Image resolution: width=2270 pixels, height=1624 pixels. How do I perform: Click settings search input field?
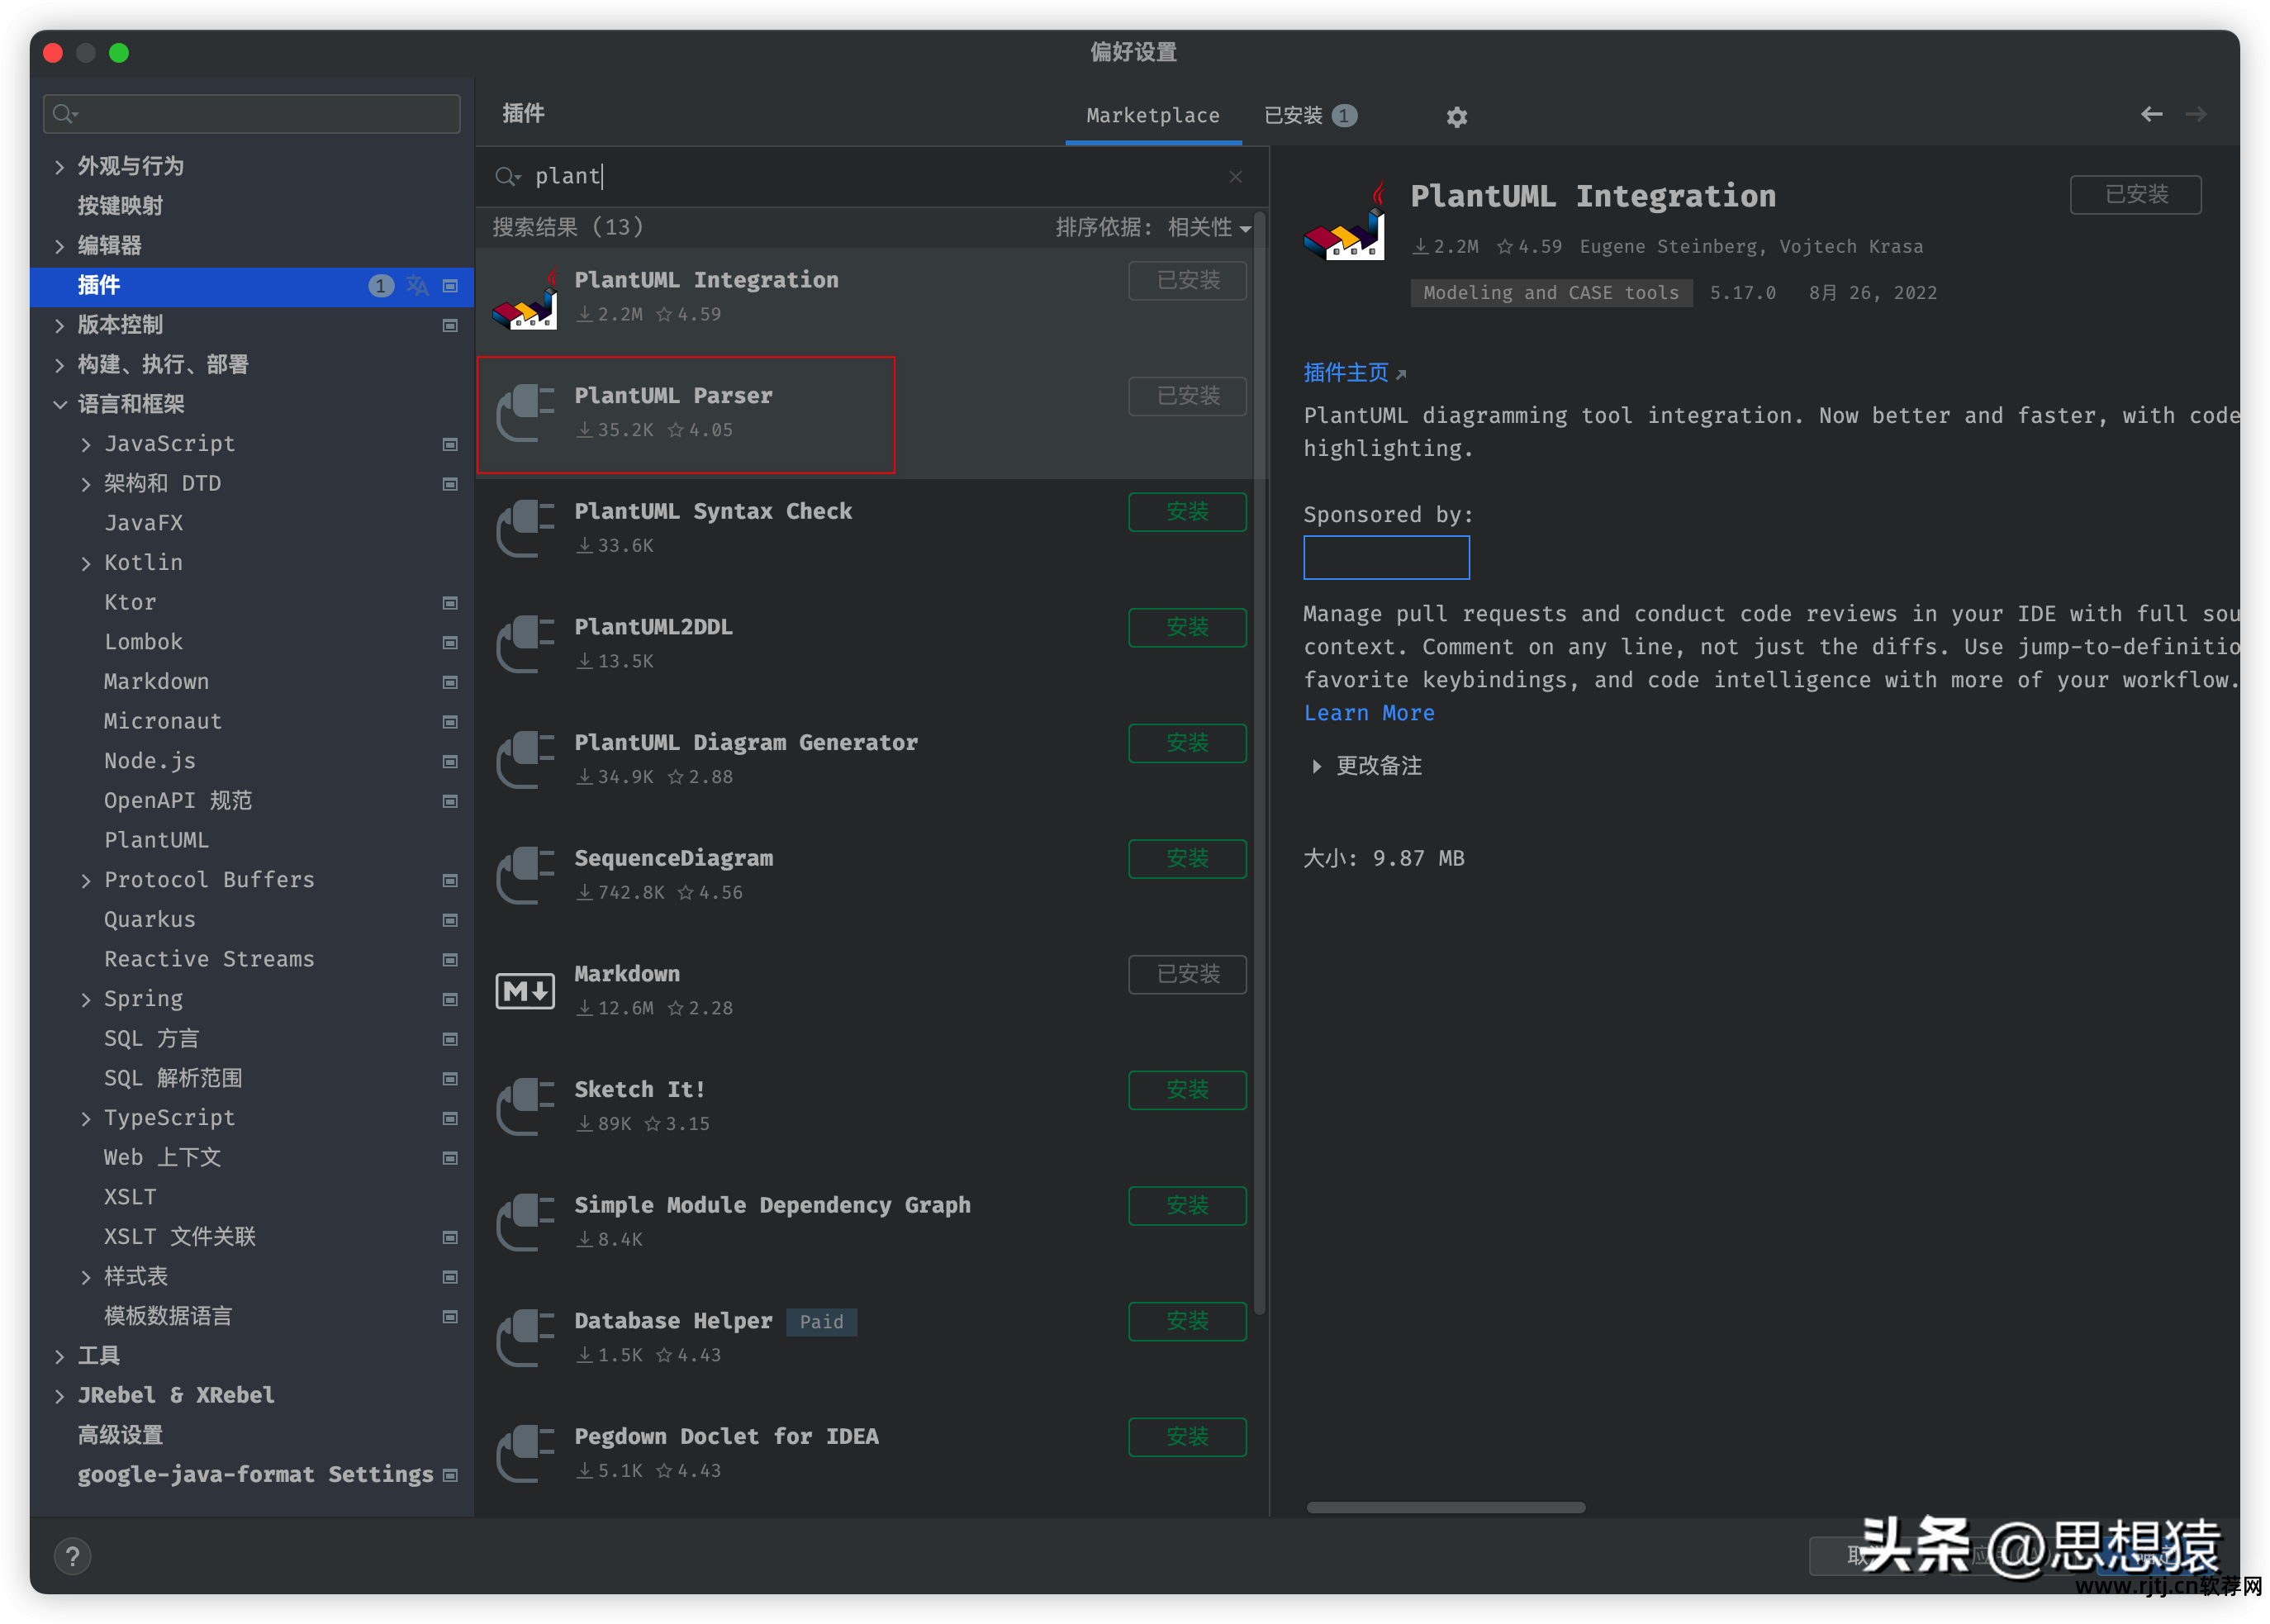[251, 114]
